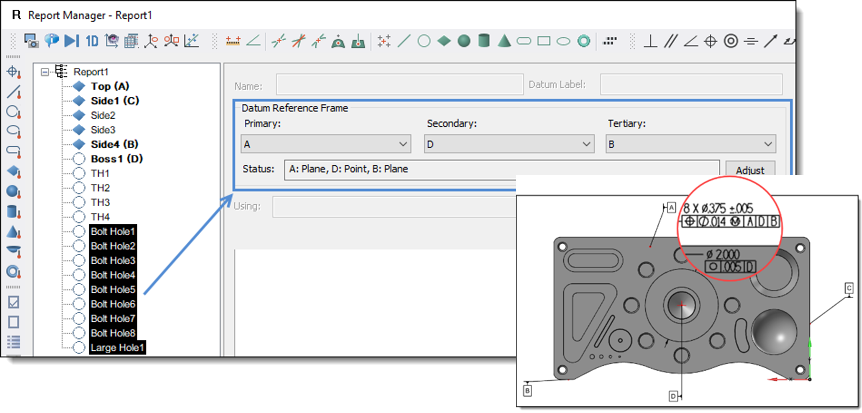Select the Cone feature tool
Screen dimensions: 862x413
504,41
